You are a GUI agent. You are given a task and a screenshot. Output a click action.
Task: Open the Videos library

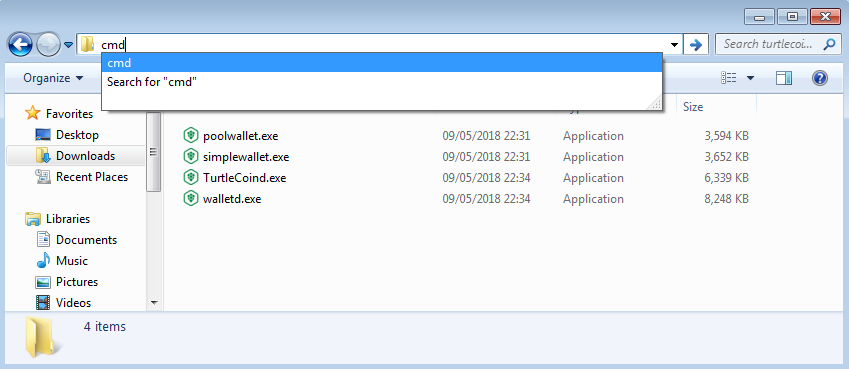[74, 303]
